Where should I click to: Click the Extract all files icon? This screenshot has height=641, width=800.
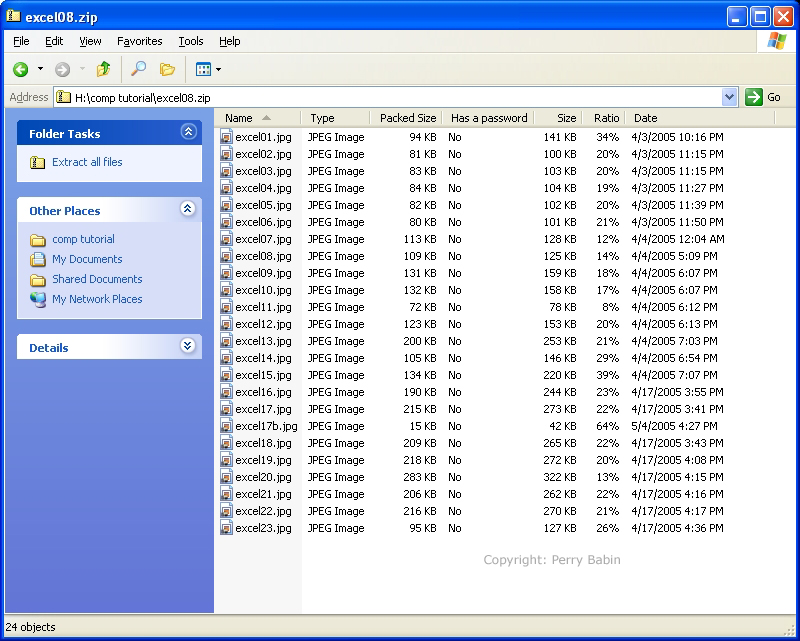click(38, 162)
